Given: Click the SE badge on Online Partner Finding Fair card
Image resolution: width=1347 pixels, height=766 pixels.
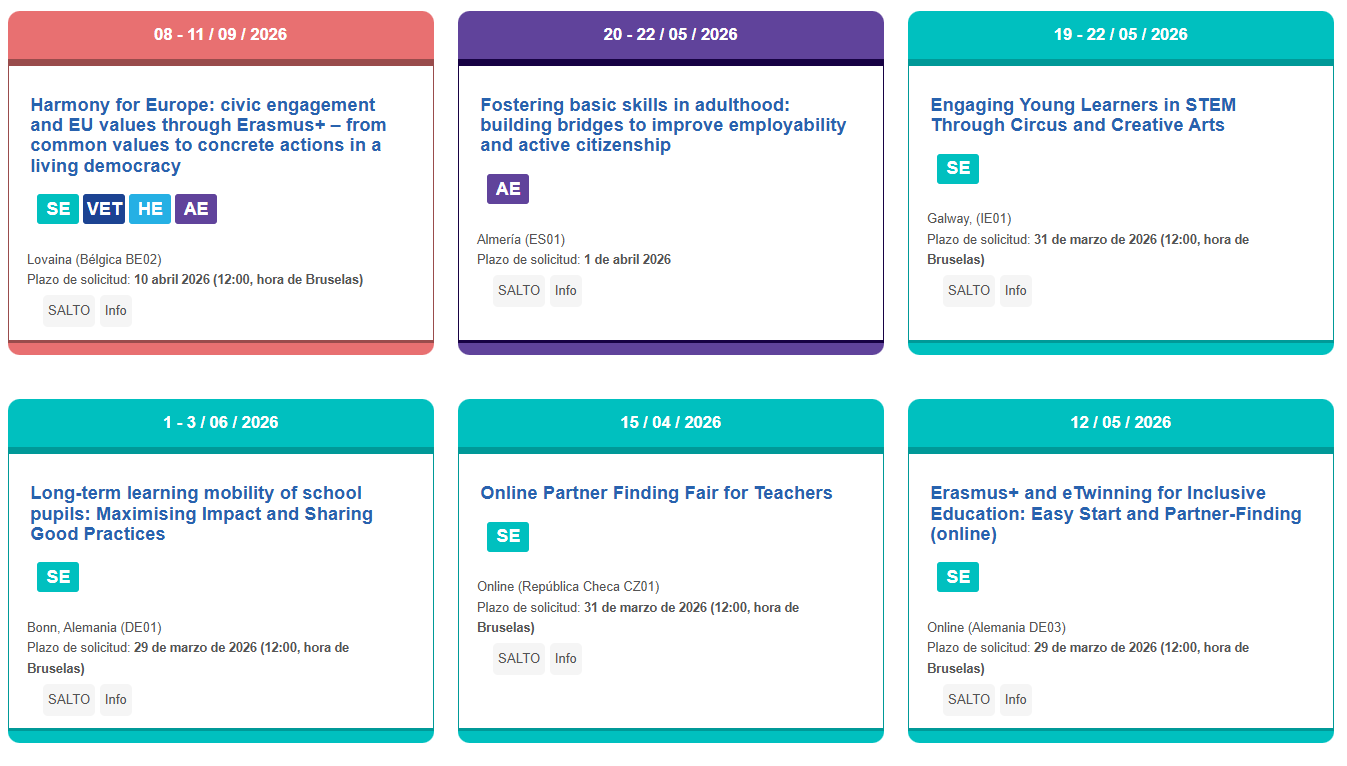Looking at the screenshot, I should 508,537.
